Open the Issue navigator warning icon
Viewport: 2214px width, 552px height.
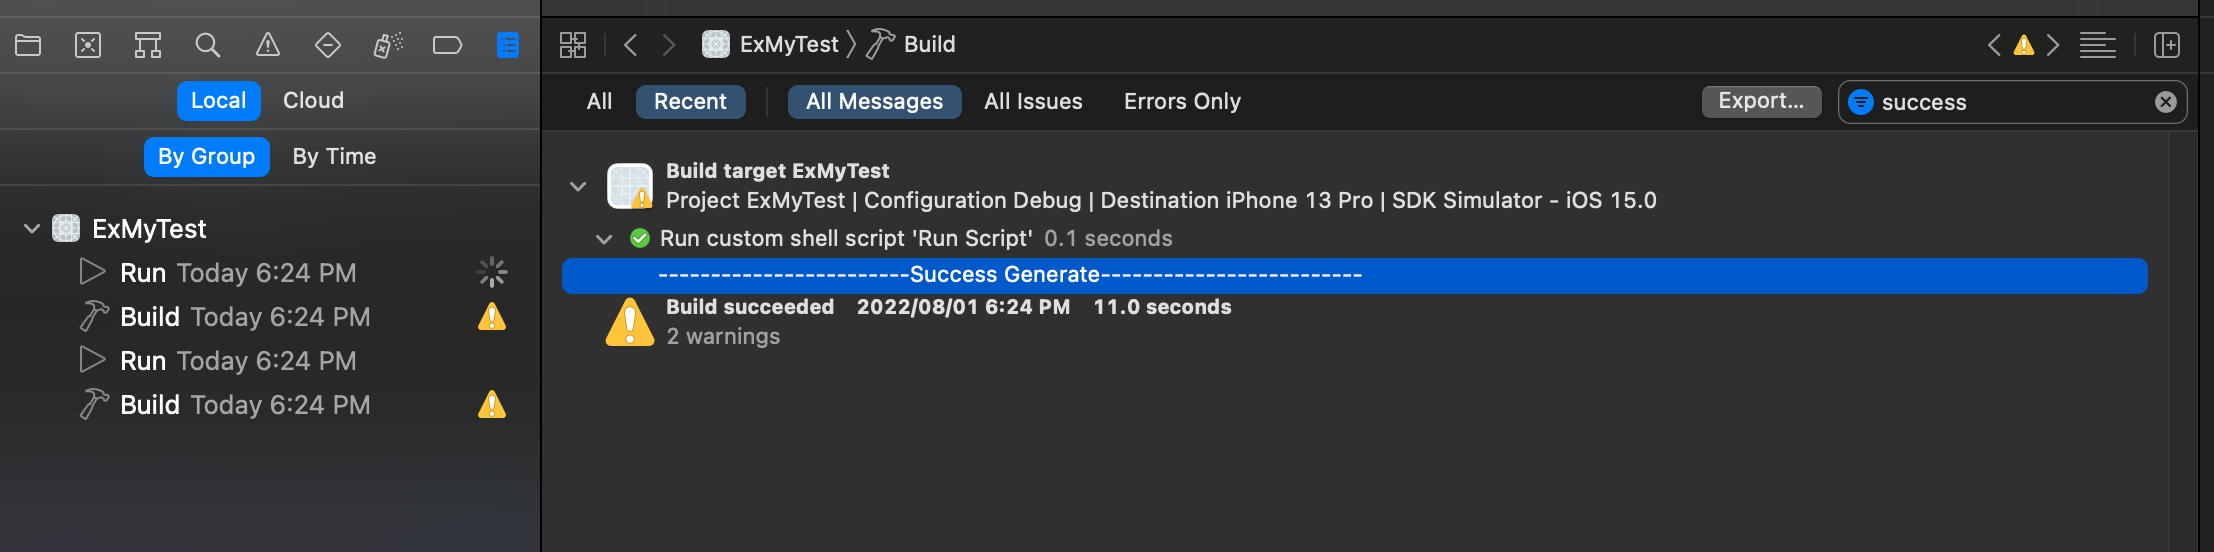pyautogui.click(x=268, y=45)
